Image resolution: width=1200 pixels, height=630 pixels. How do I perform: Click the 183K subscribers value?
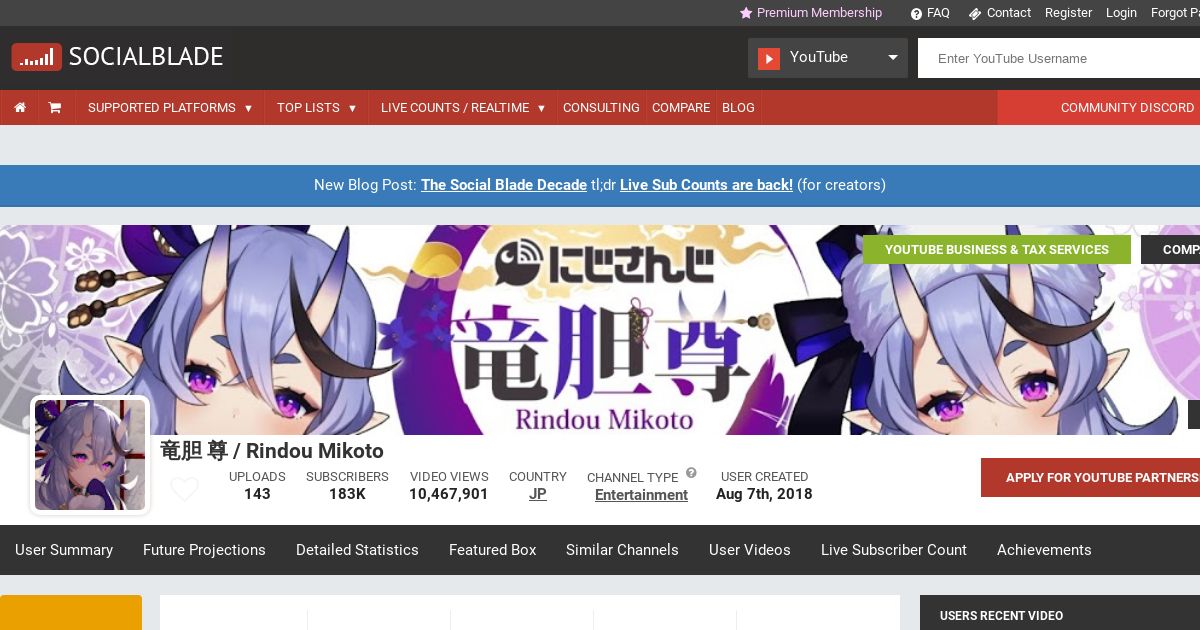[x=347, y=494]
